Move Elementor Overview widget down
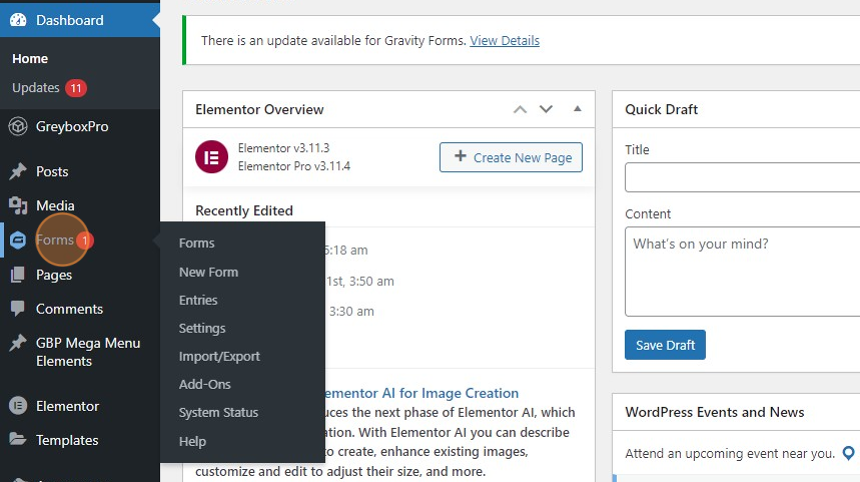The width and height of the screenshot is (860, 482). tap(546, 109)
